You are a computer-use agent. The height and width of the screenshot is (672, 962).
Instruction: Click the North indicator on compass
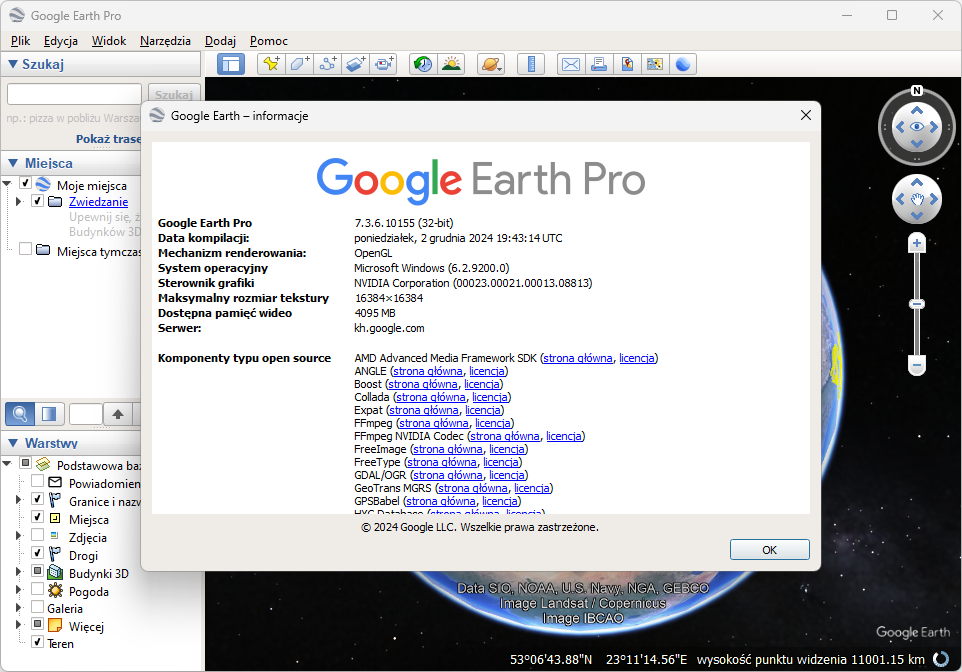(x=917, y=91)
